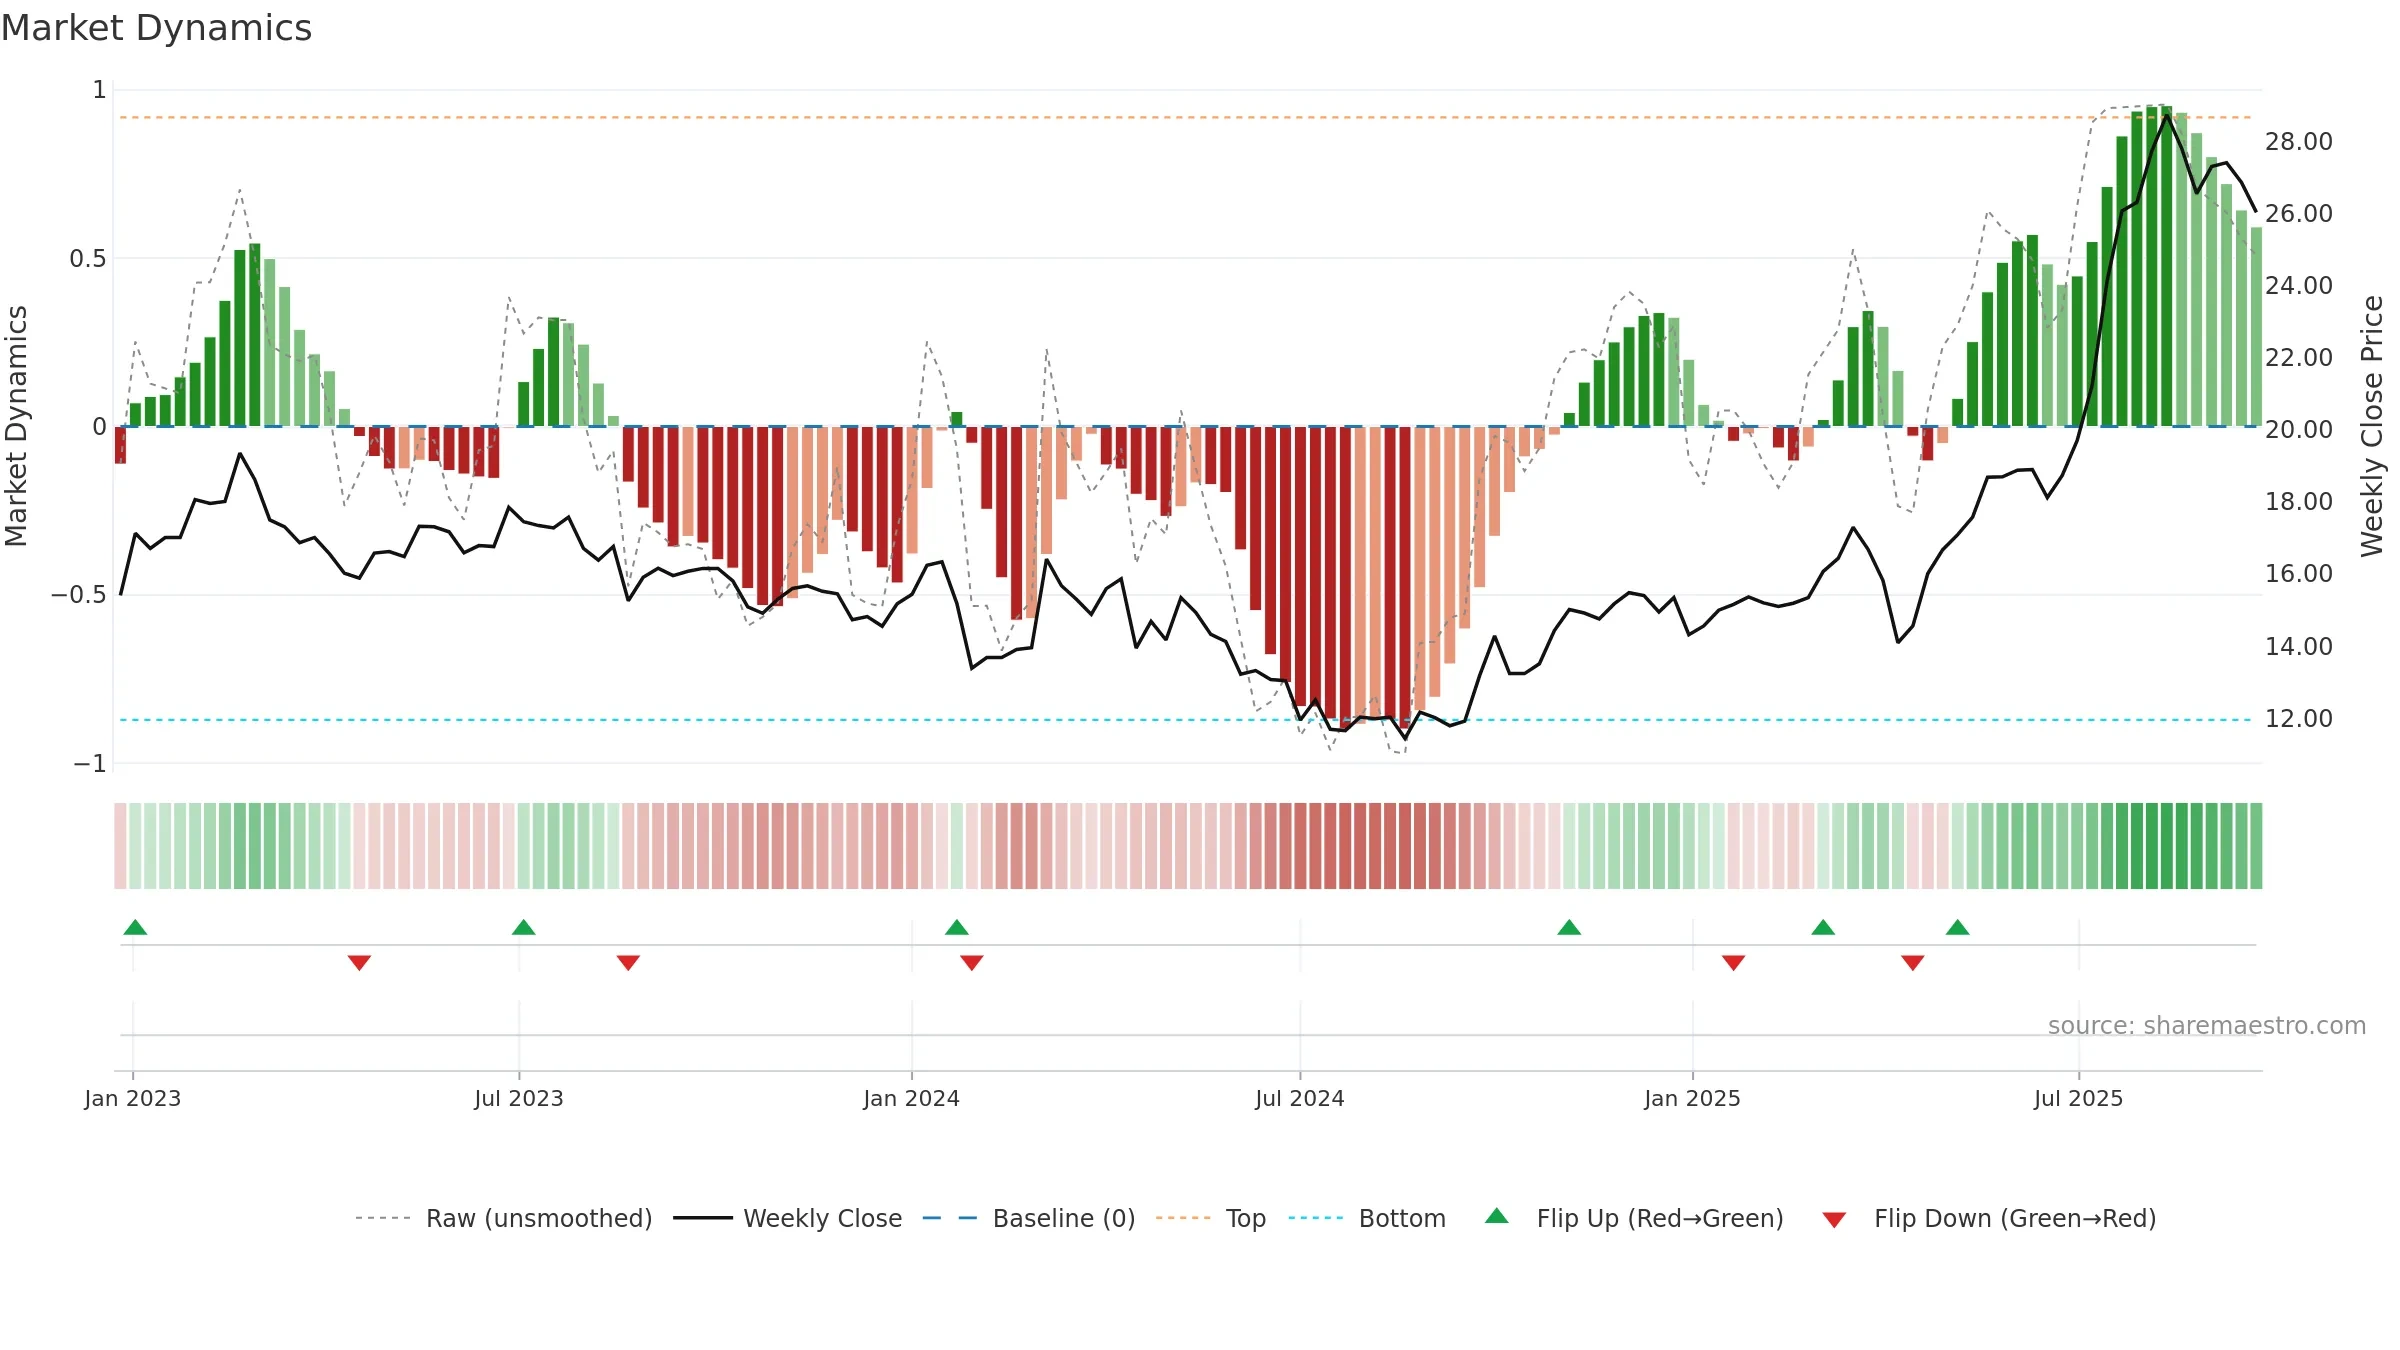Click the Jul 2023 x-axis label
Image resolution: width=2400 pixels, height=1350 pixels.
pos(519,1098)
